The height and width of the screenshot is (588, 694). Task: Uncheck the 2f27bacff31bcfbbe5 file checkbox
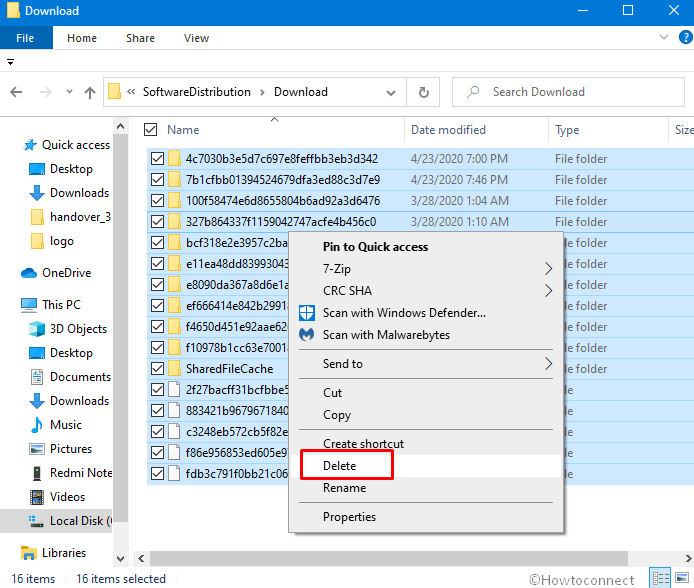158,389
